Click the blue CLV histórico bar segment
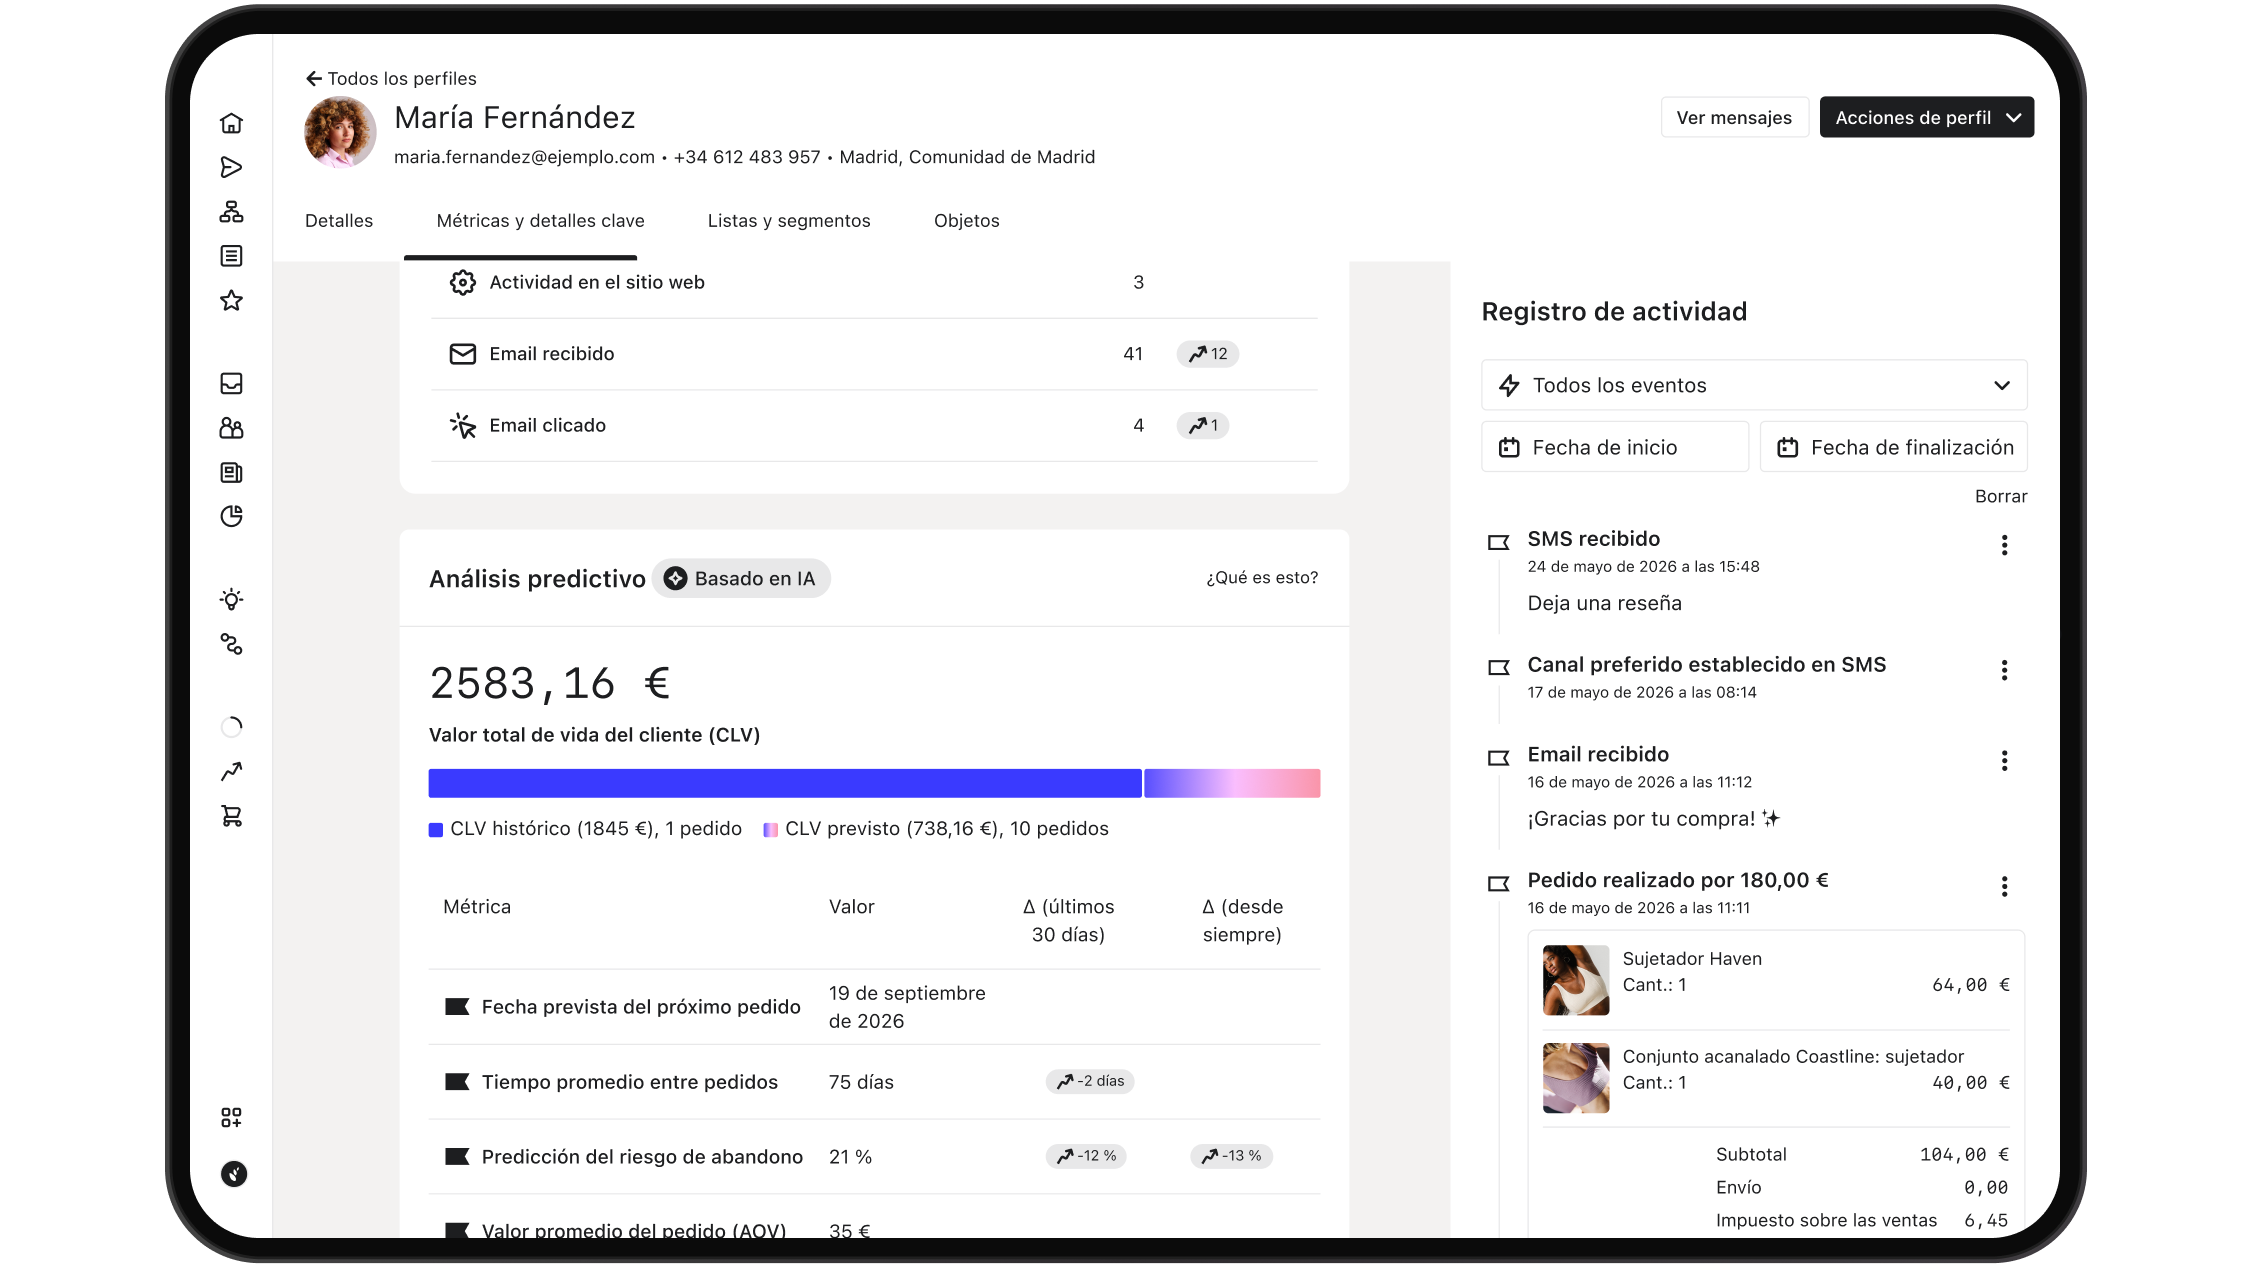The height and width of the screenshot is (1267, 2252). tap(785, 783)
